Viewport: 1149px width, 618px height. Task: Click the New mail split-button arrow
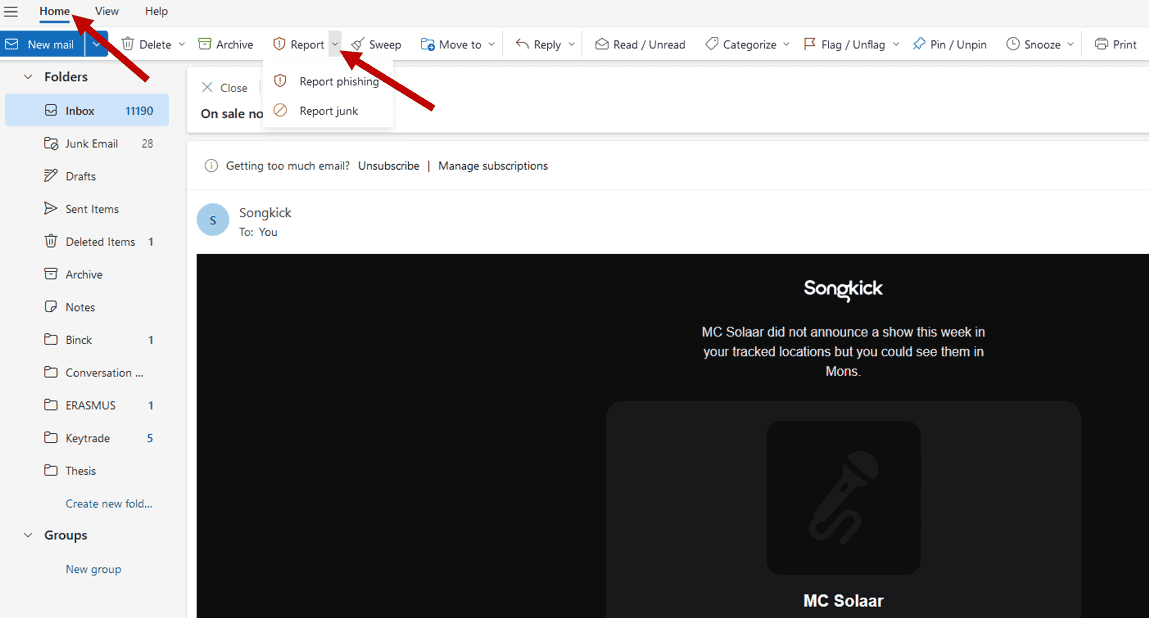pyautogui.click(x=96, y=44)
